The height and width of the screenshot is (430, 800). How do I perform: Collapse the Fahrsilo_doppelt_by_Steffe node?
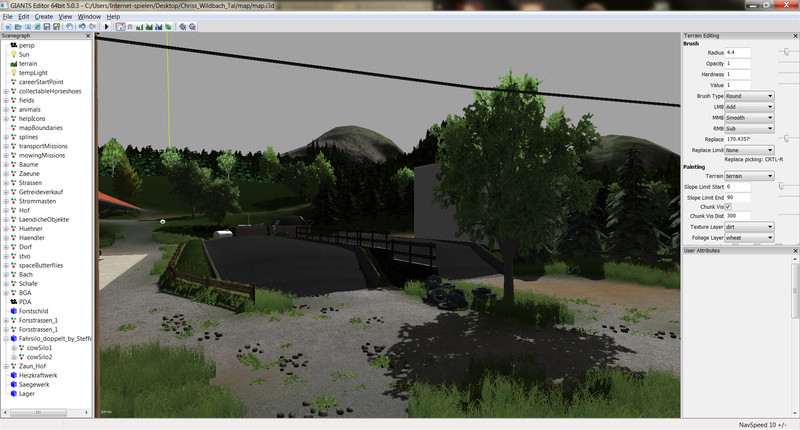pos(6,338)
